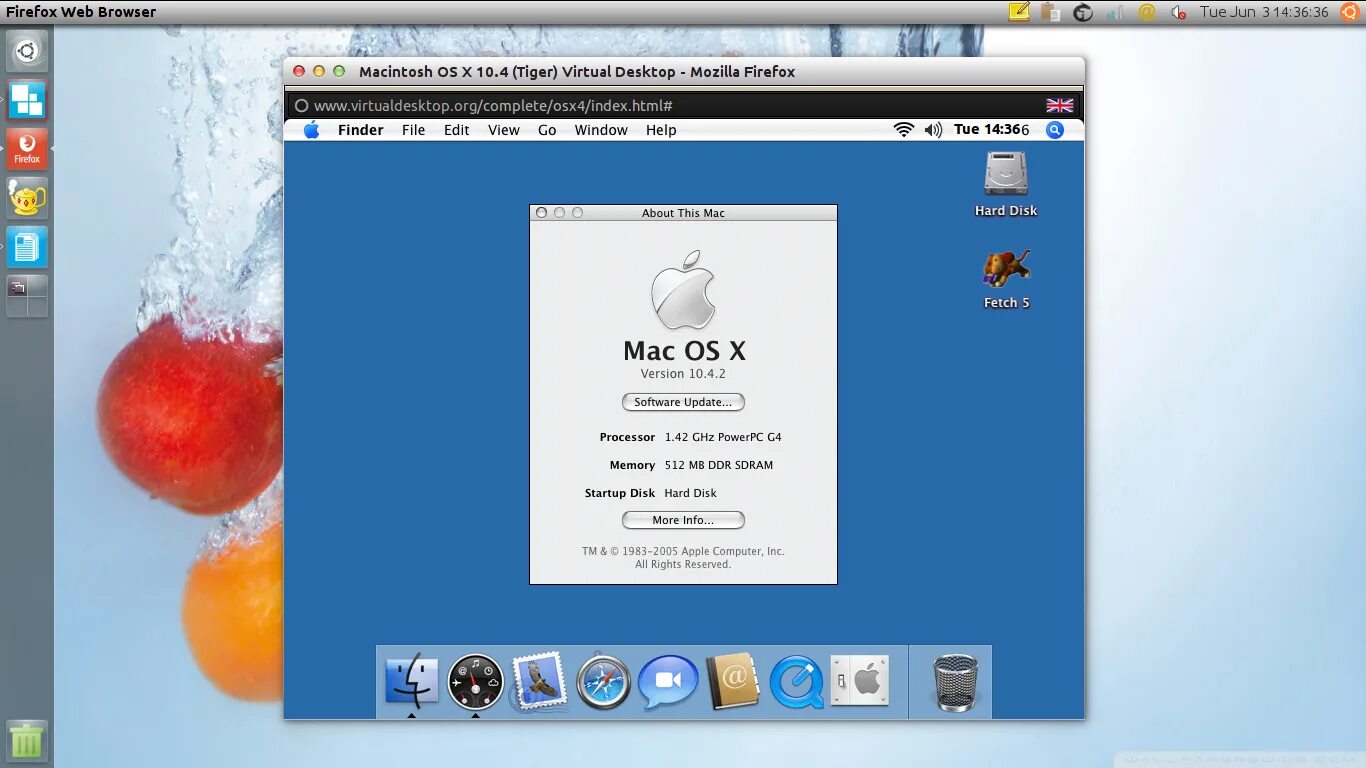Open the Window menu
1366x768 pixels.
[601, 130]
